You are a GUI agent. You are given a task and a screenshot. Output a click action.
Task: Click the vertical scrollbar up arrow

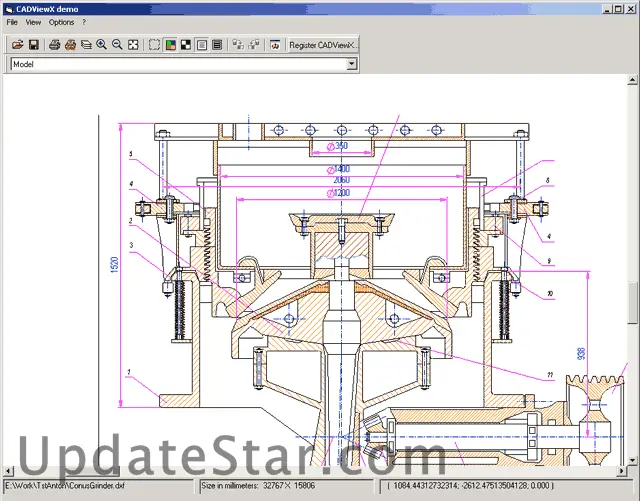click(633, 80)
